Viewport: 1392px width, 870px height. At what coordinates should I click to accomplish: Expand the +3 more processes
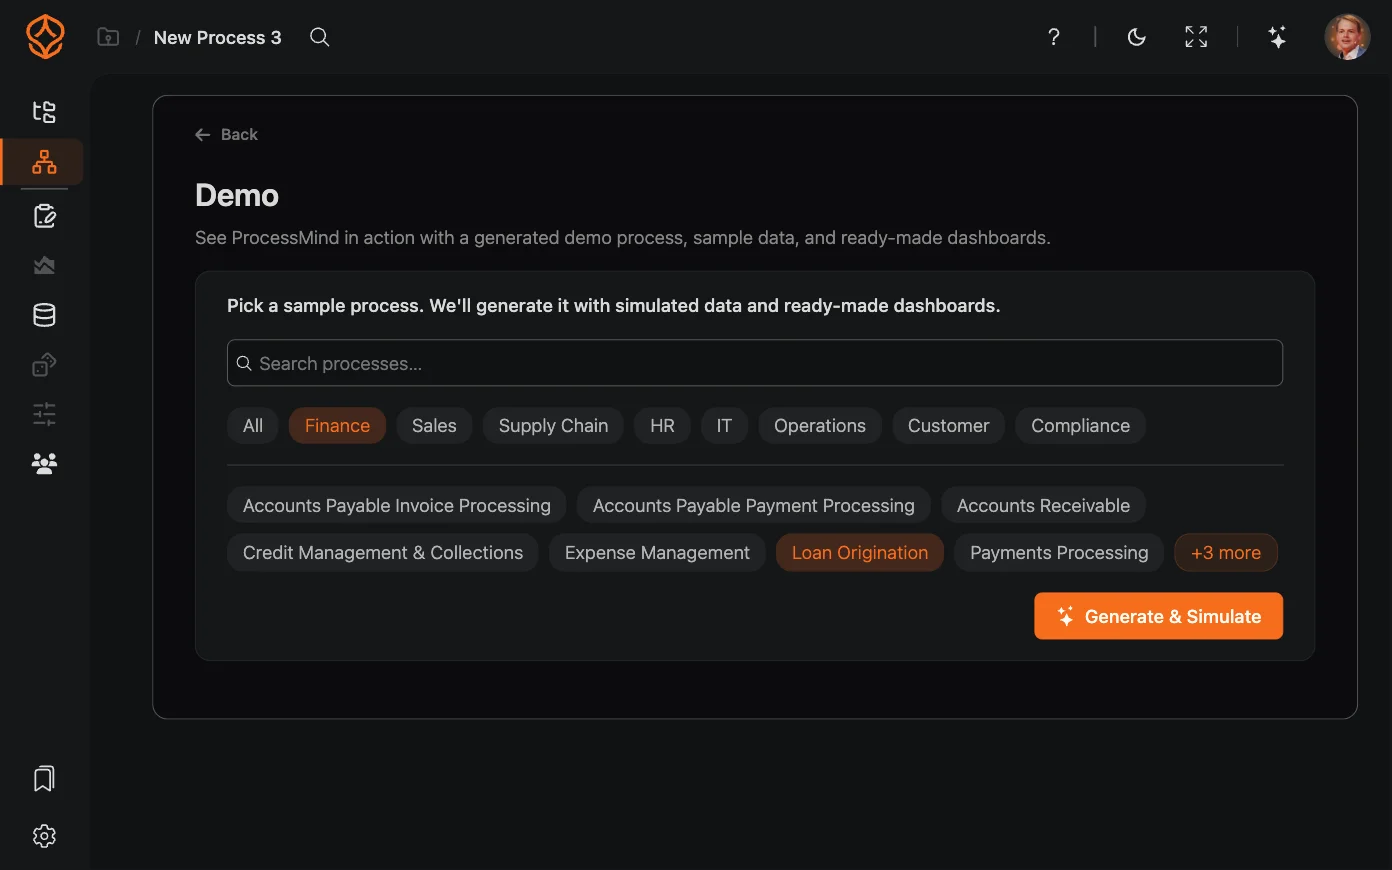1226,553
